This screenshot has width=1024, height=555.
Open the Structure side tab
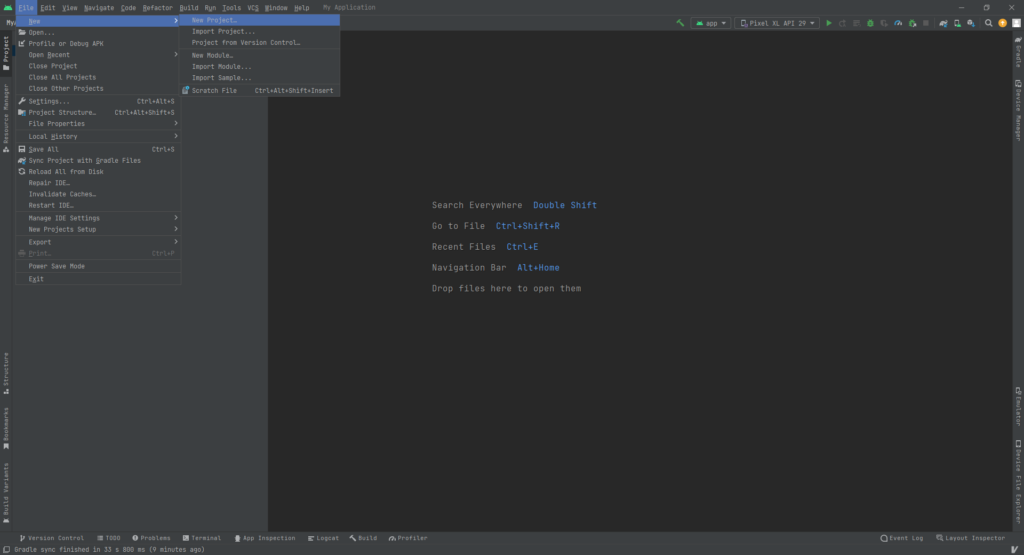[x=6, y=373]
